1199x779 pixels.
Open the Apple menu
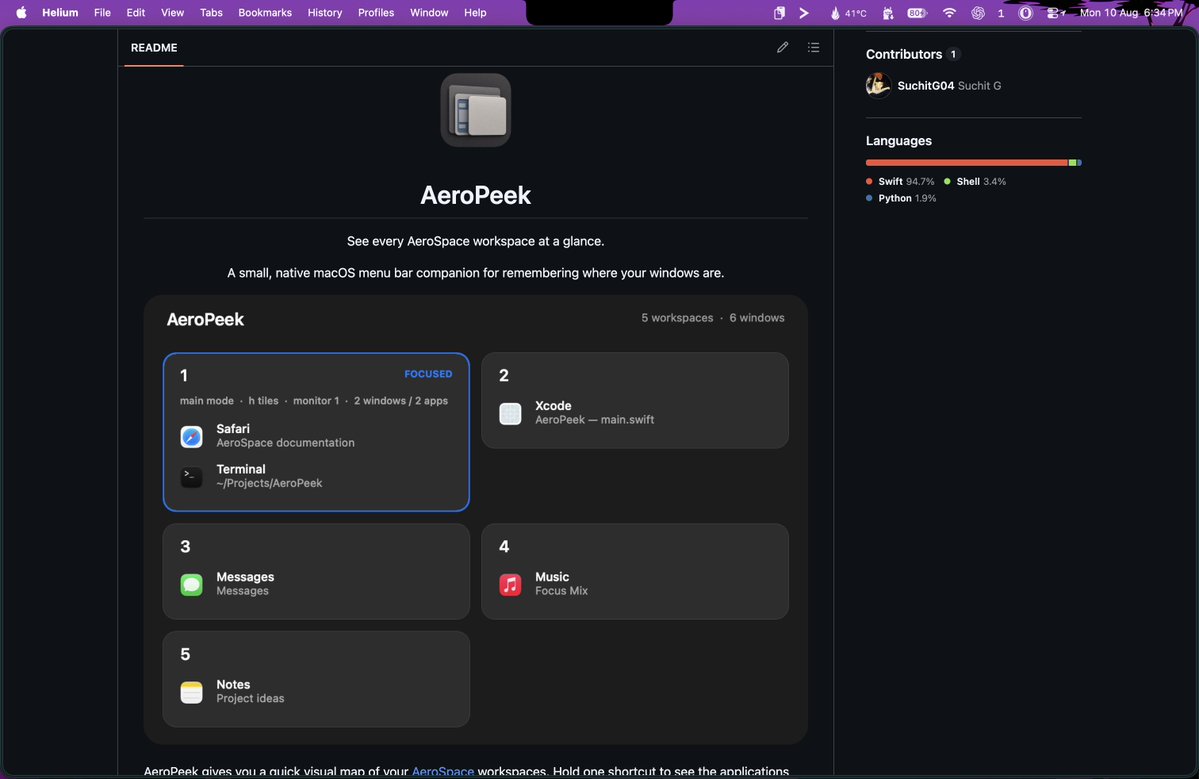click(x=21, y=13)
